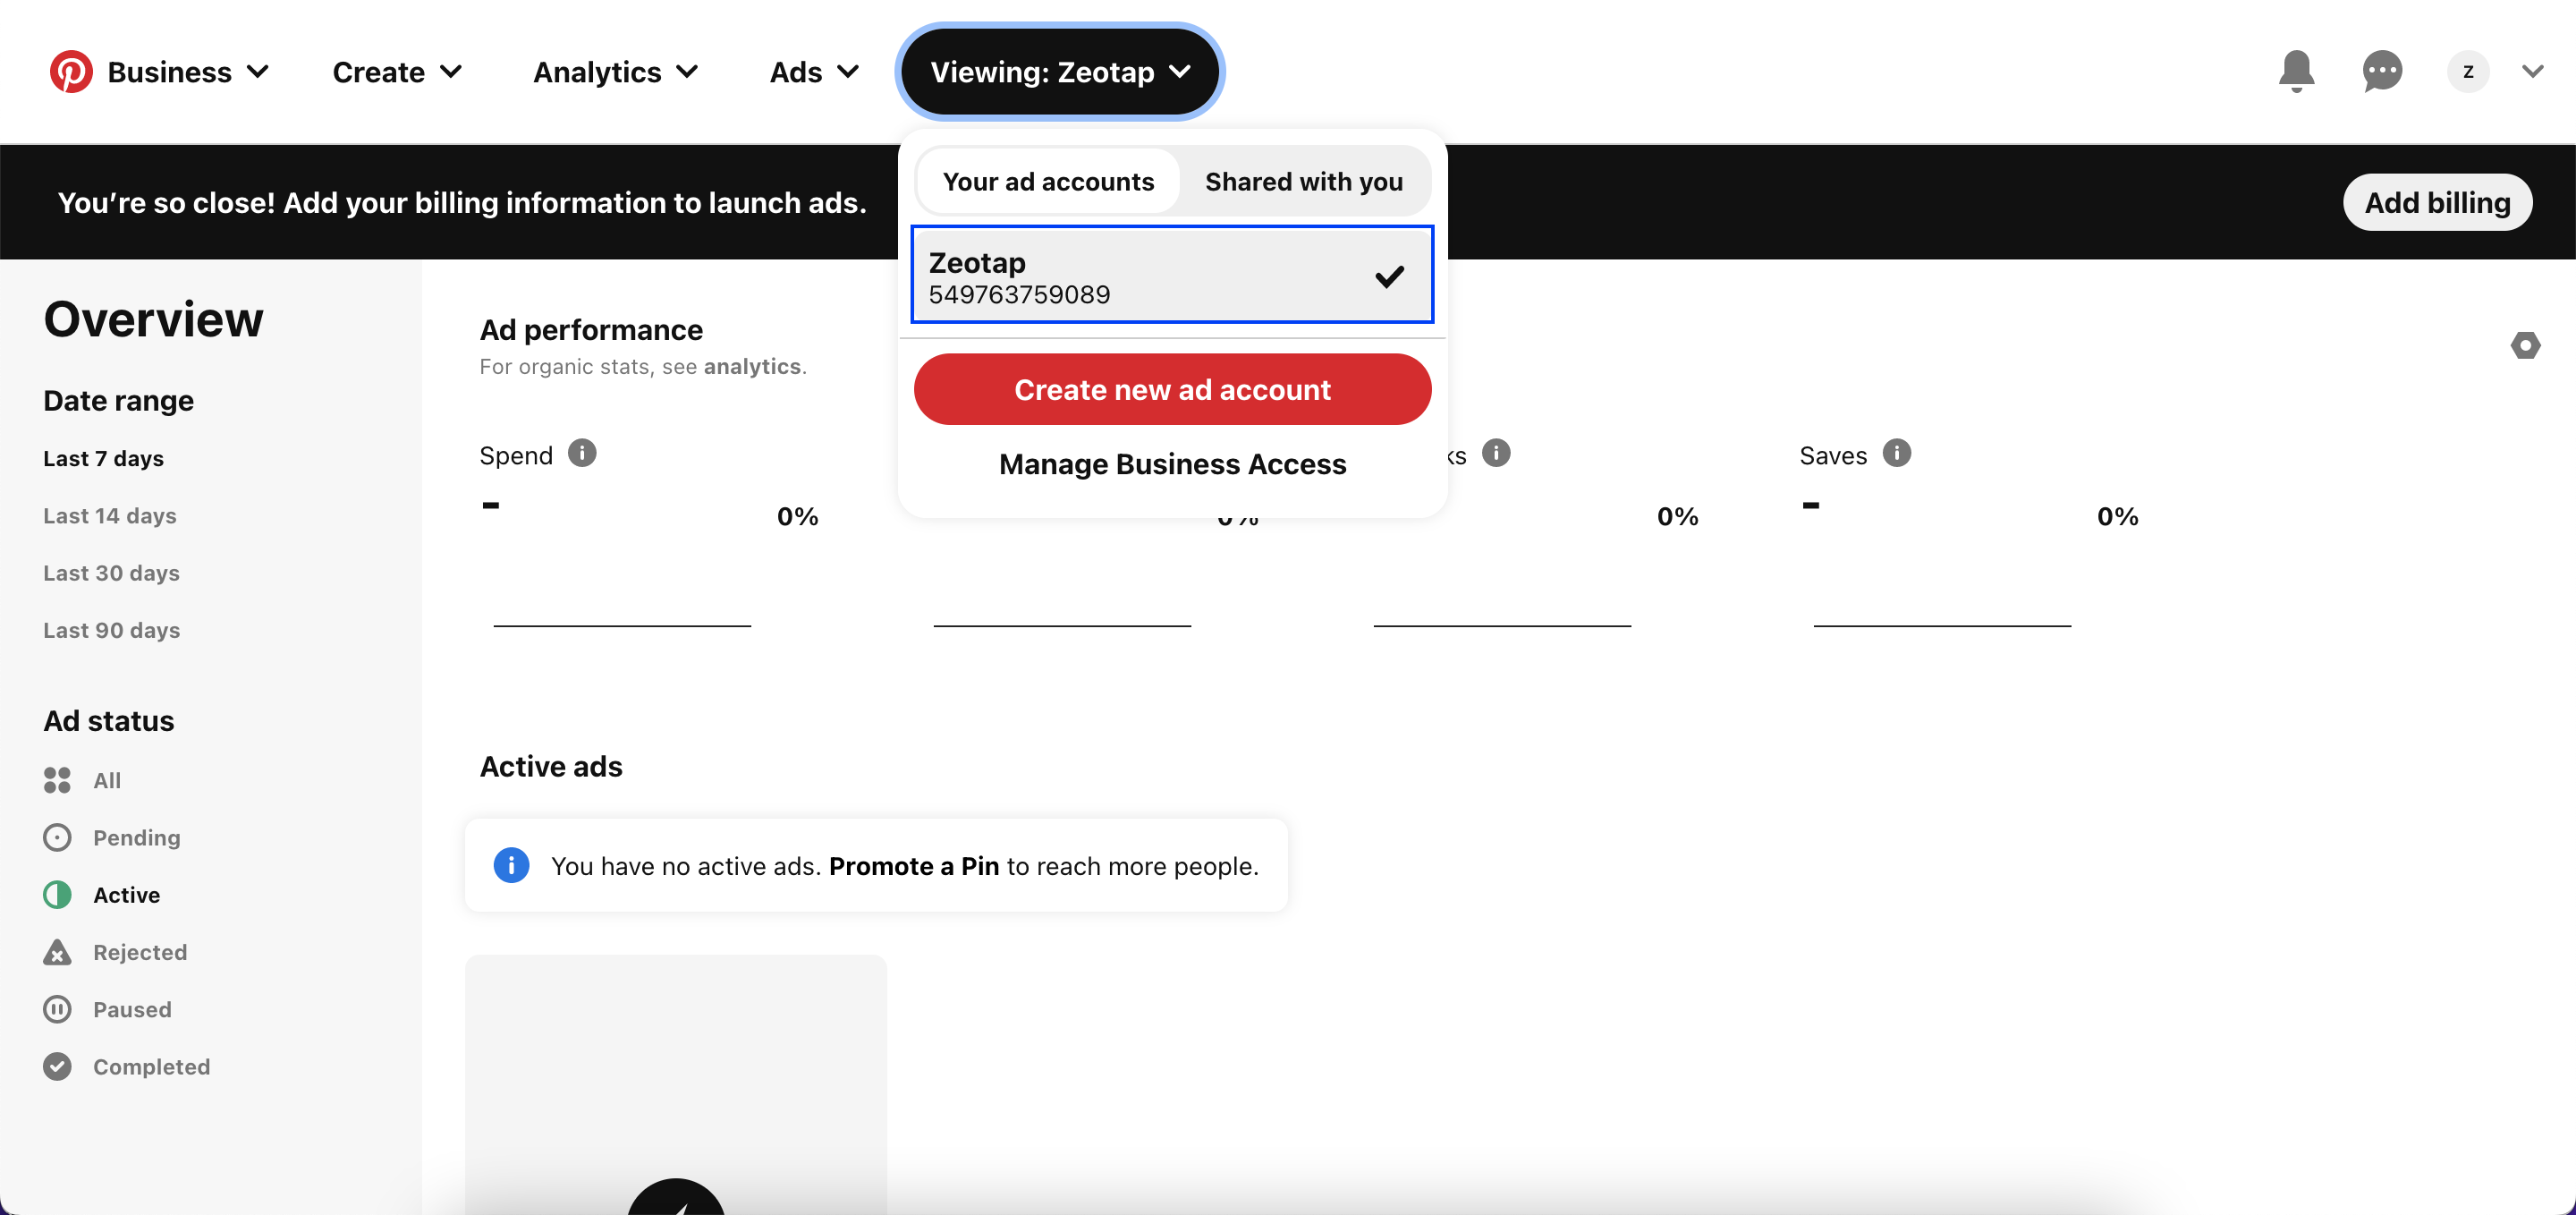The height and width of the screenshot is (1215, 2576).
Task: Select the Zeotap ad account entry
Action: click(1172, 275)
